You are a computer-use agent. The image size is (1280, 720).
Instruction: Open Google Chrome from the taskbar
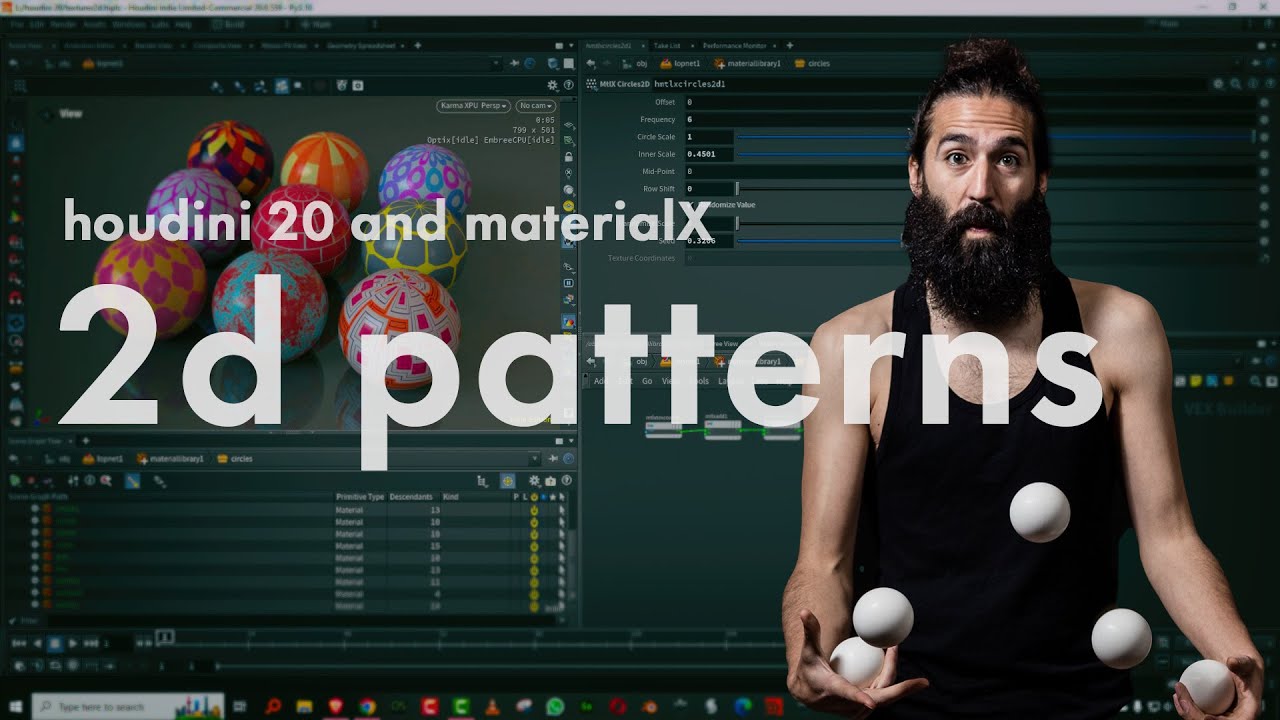[366, 706]
